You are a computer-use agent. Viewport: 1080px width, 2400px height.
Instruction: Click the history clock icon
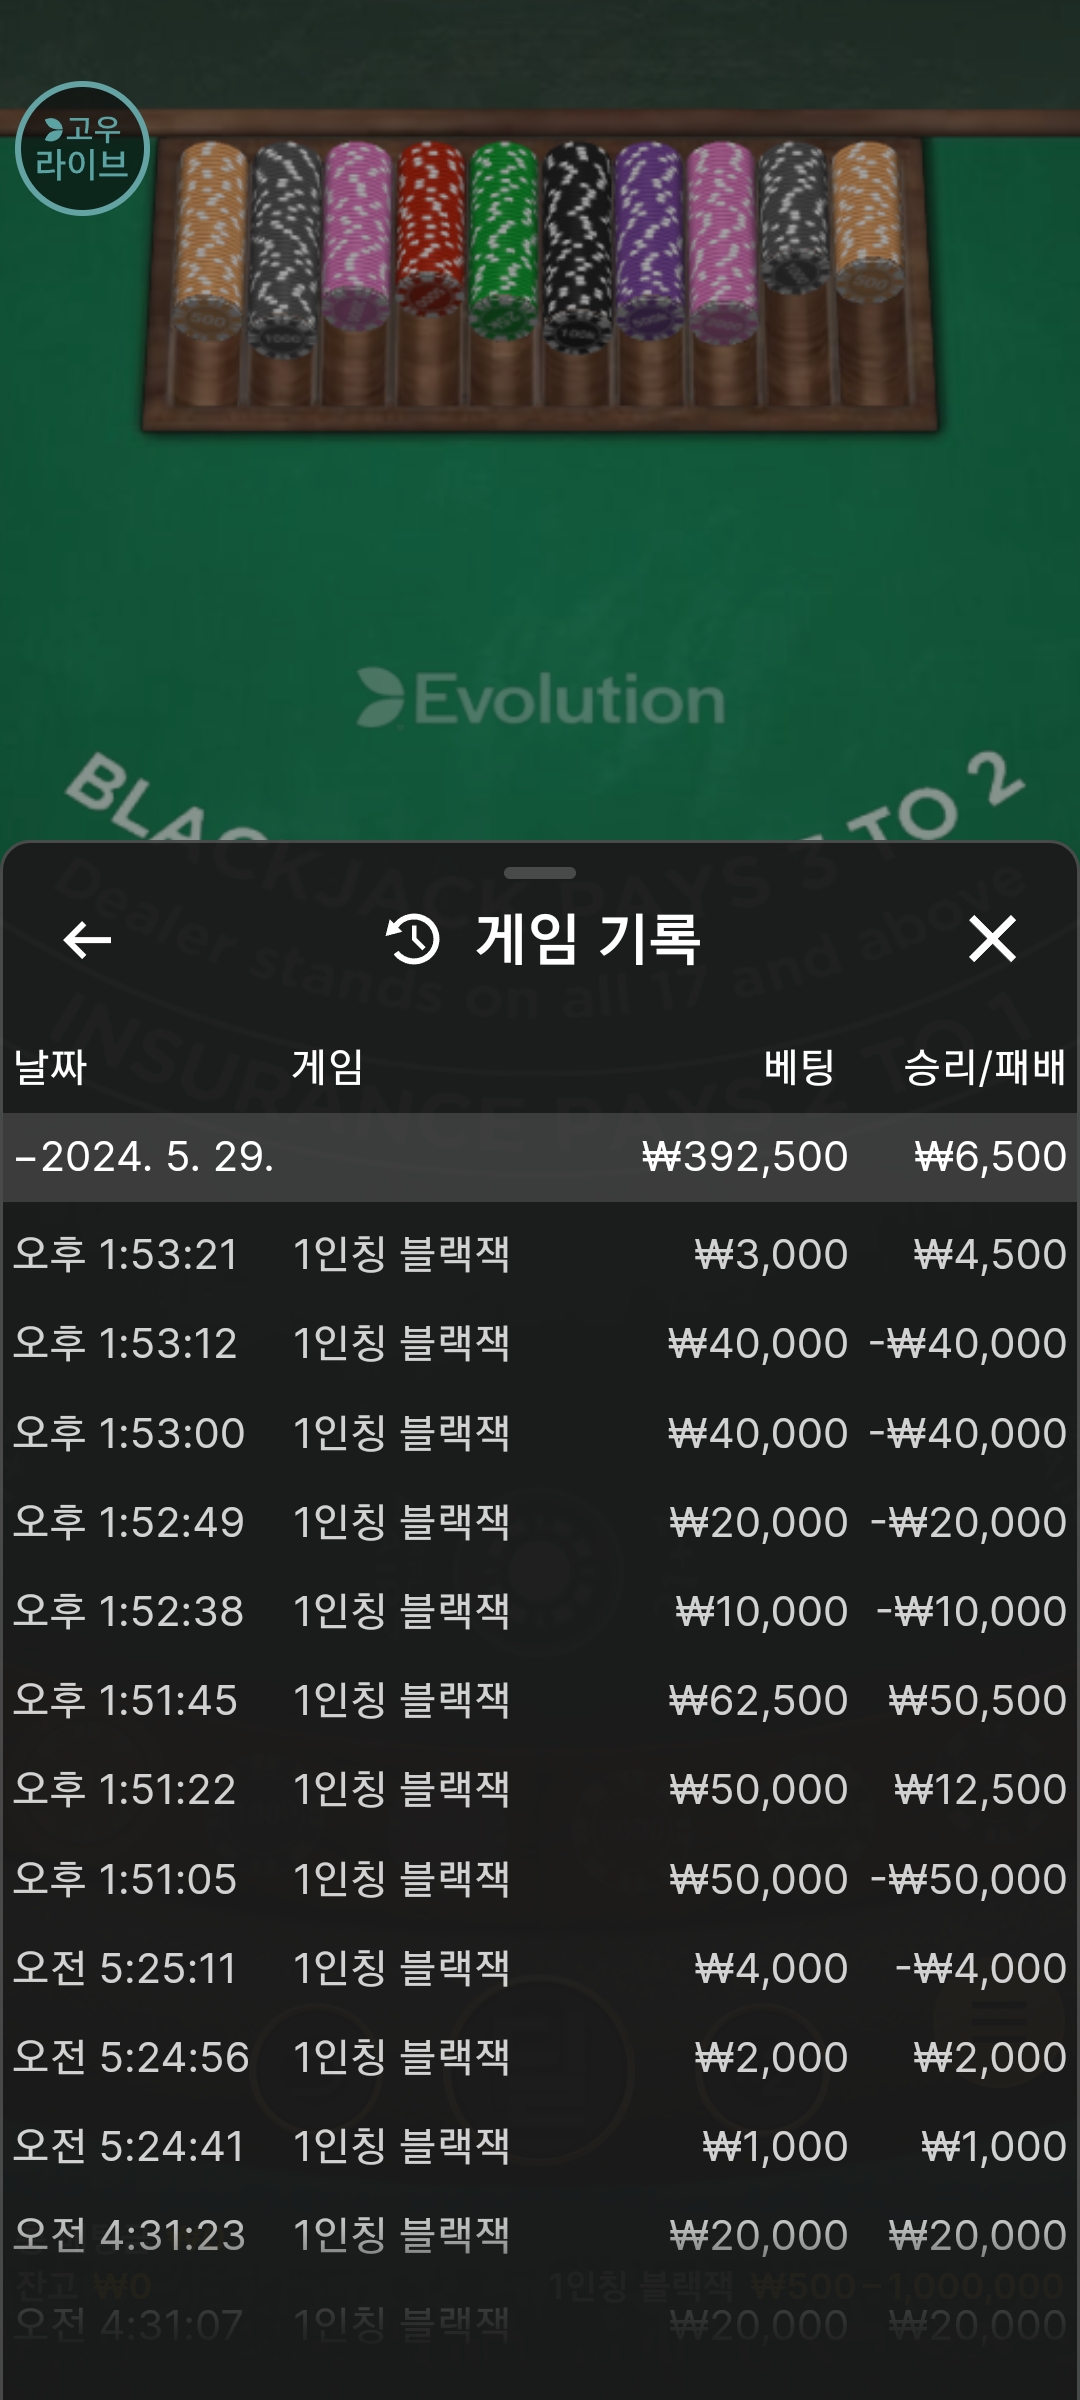(413, 939)
